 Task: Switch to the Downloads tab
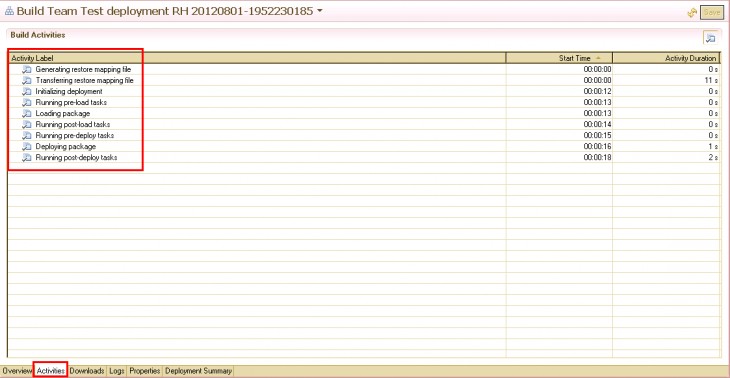tap(87, 371)
